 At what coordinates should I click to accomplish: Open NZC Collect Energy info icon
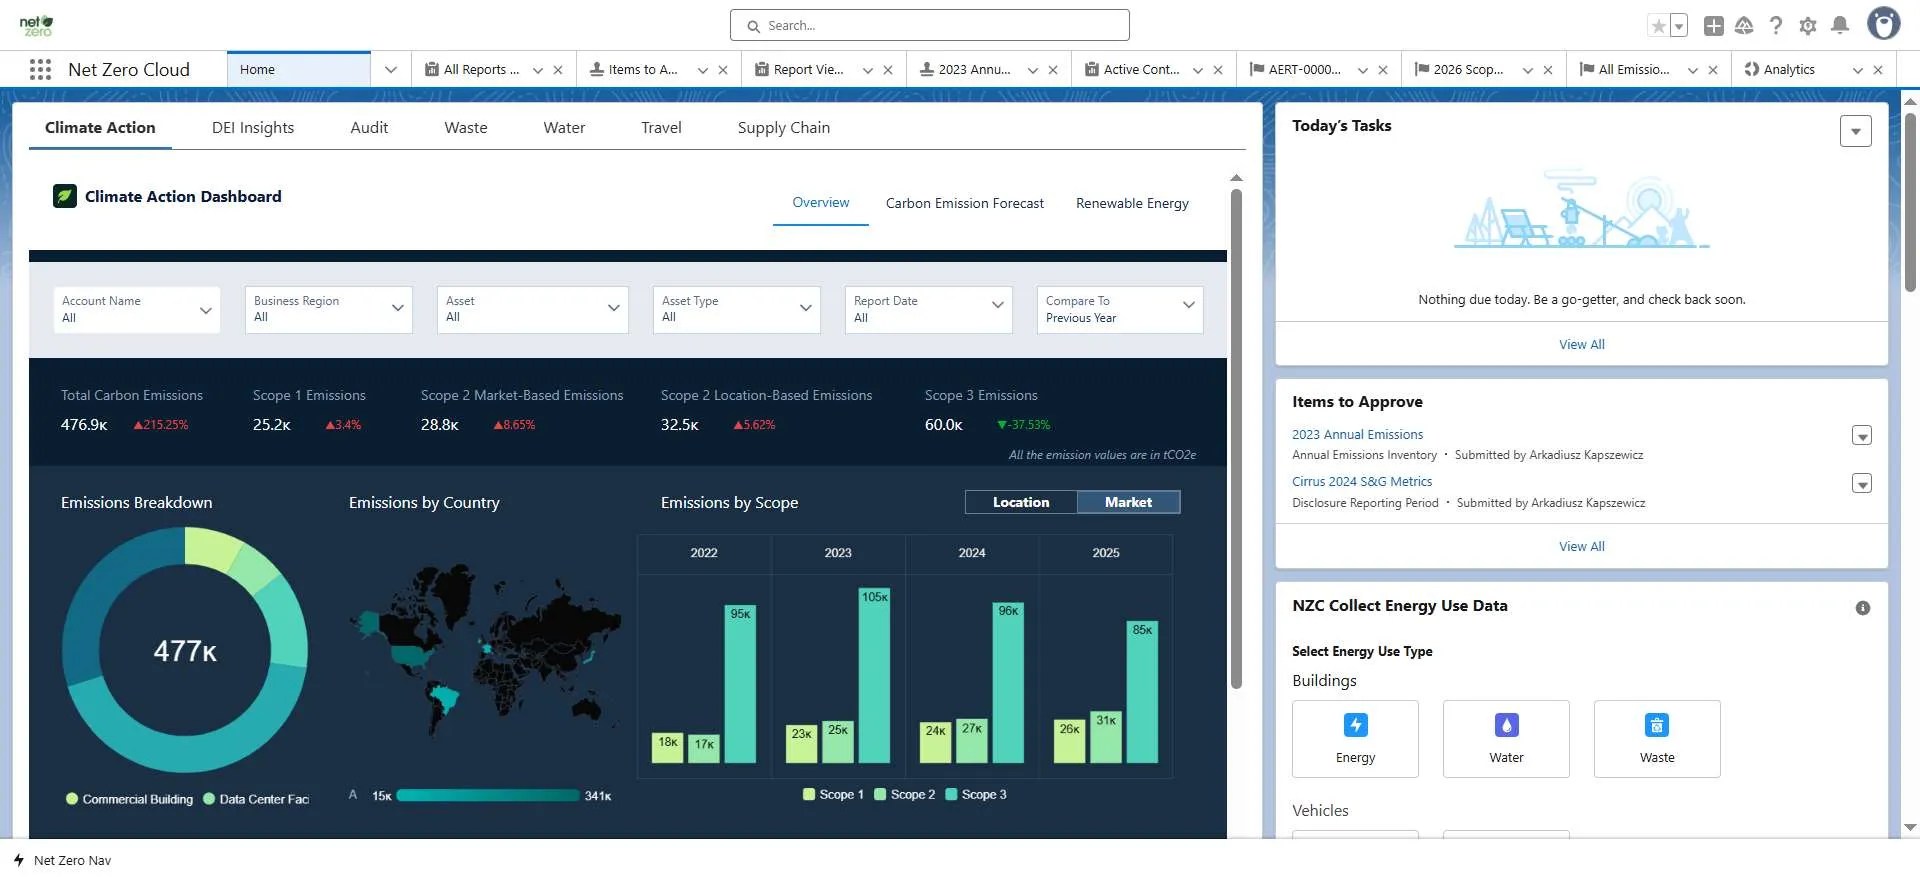(x=1863, y=608)
